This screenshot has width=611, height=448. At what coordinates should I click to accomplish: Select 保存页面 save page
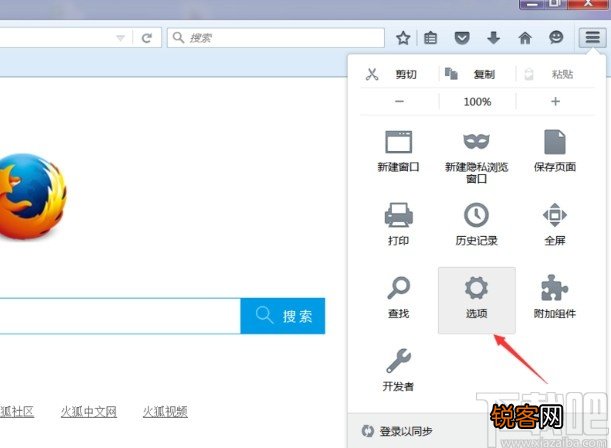pyautogui.click(x=555, y=152)
